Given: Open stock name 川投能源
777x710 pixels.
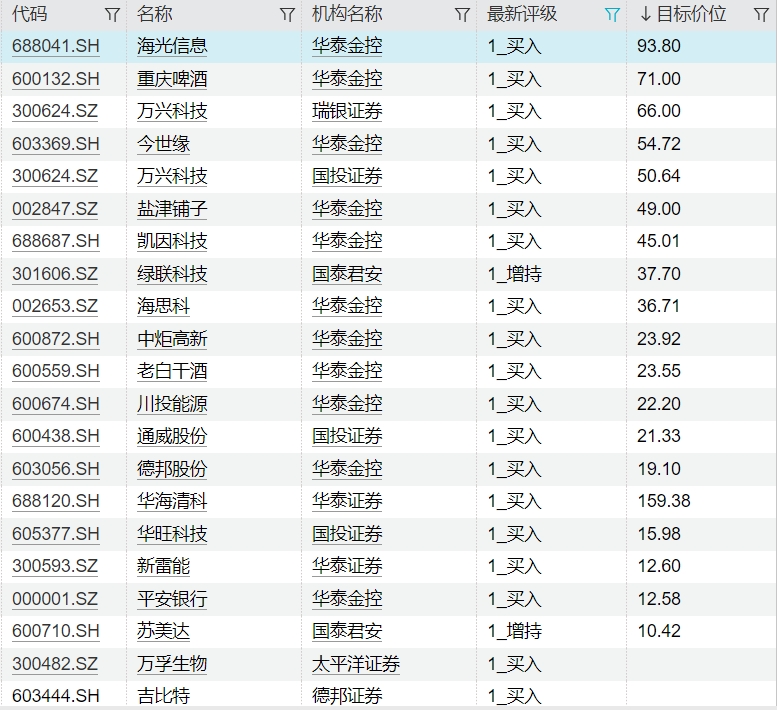Looking at the screenshot, I should [172, 404].
